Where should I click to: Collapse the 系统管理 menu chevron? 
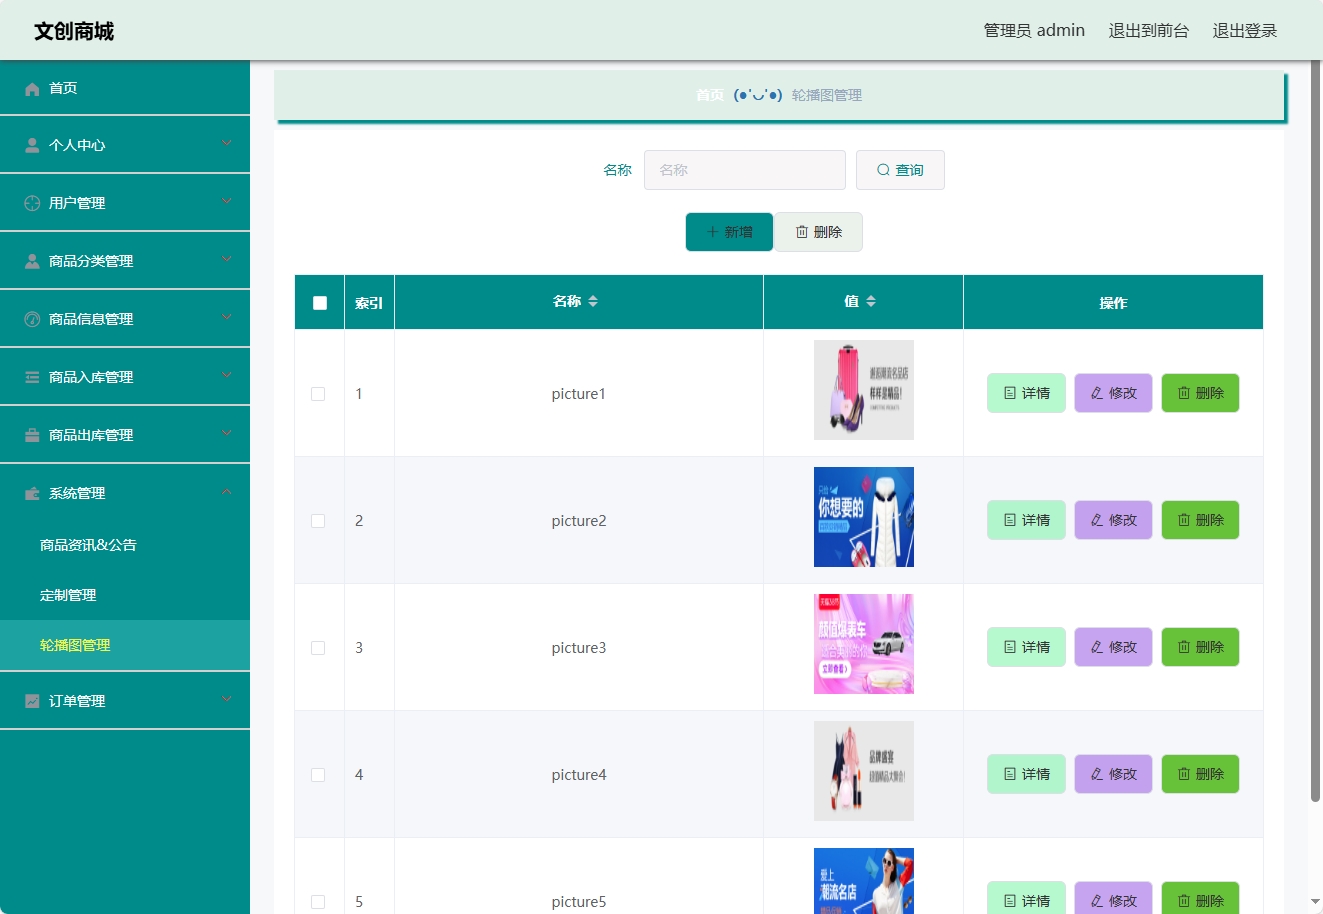(227, 492)
